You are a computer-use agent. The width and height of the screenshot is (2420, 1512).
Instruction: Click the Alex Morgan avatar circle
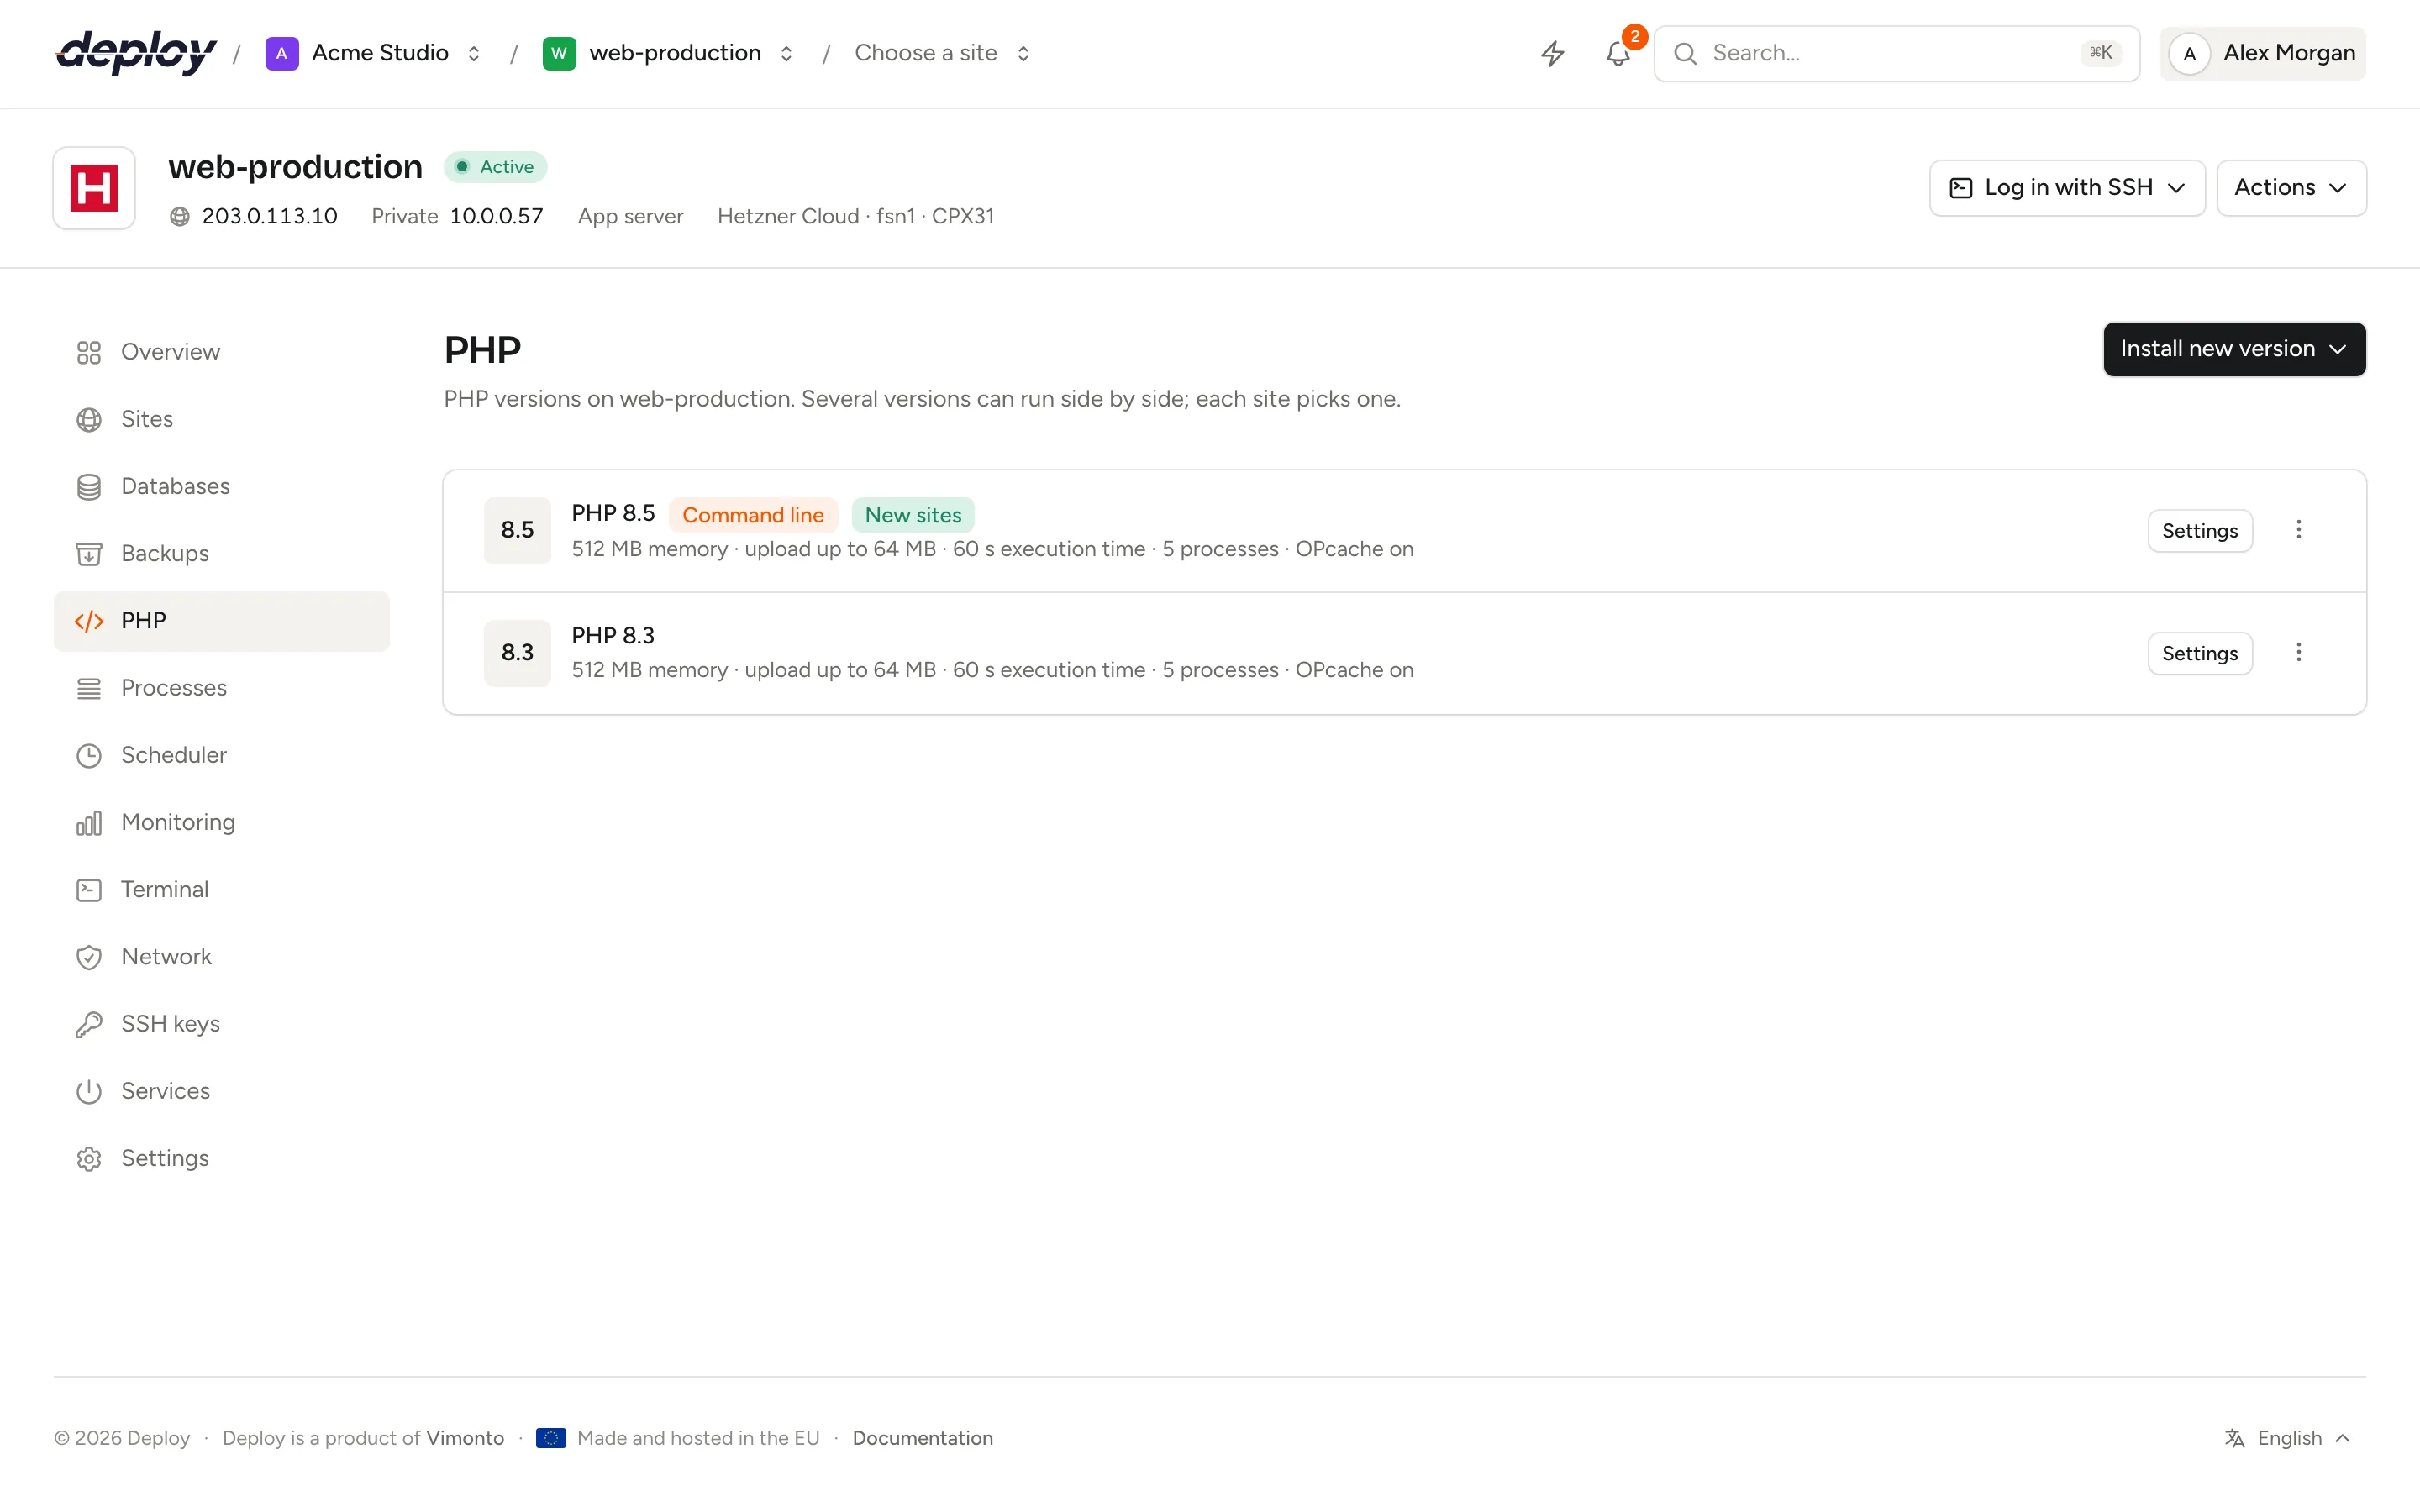[2189, 53]
